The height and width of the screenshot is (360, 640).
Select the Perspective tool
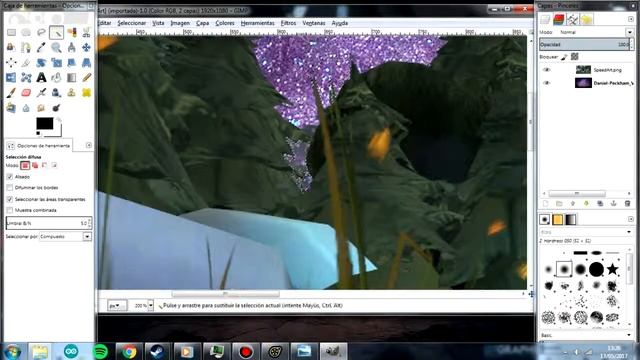pos(86,62)
